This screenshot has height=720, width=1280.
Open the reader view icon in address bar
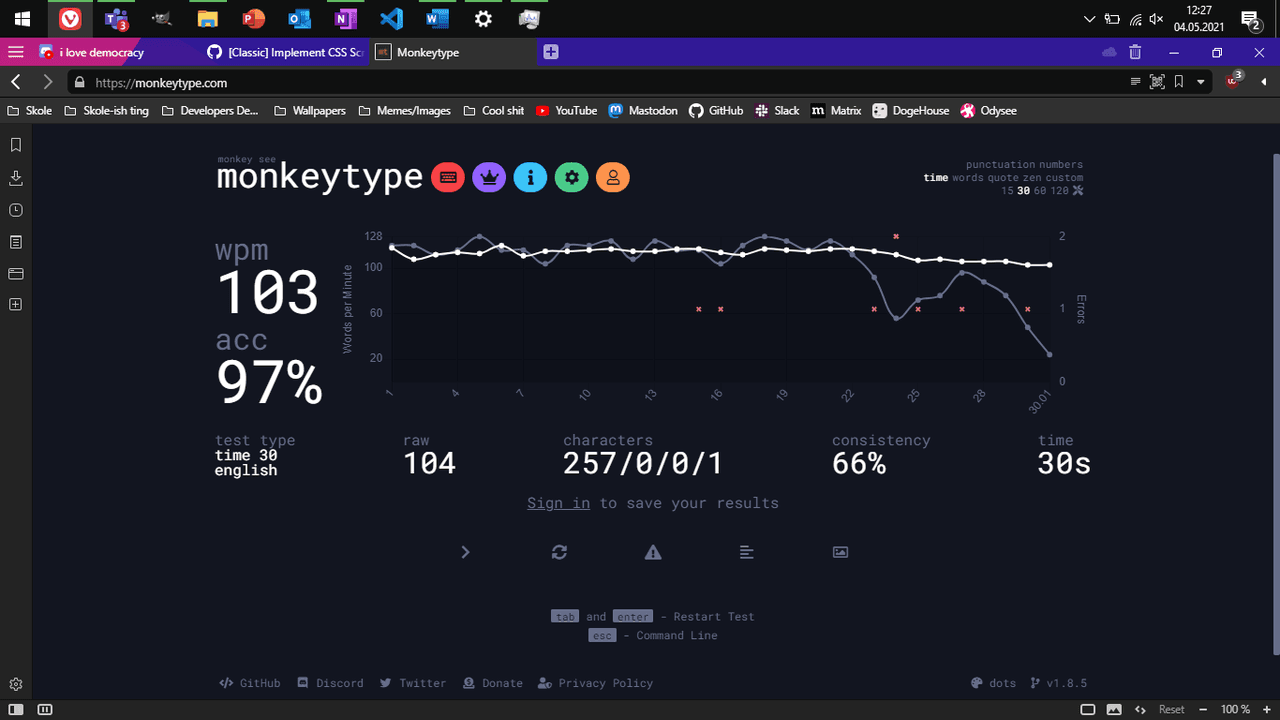click(x=1135, y=82)
